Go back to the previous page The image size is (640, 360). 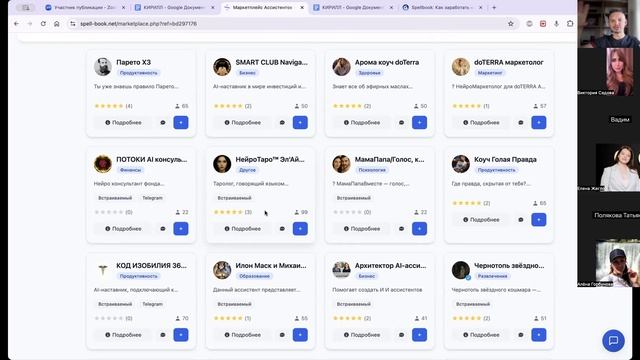pos(16,24)
